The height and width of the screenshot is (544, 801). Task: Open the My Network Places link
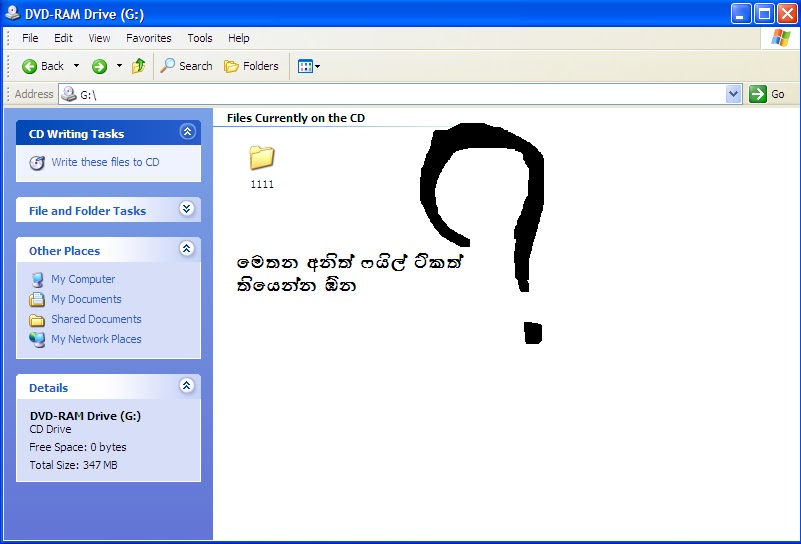pyautogui.click(x=96, y=339)
